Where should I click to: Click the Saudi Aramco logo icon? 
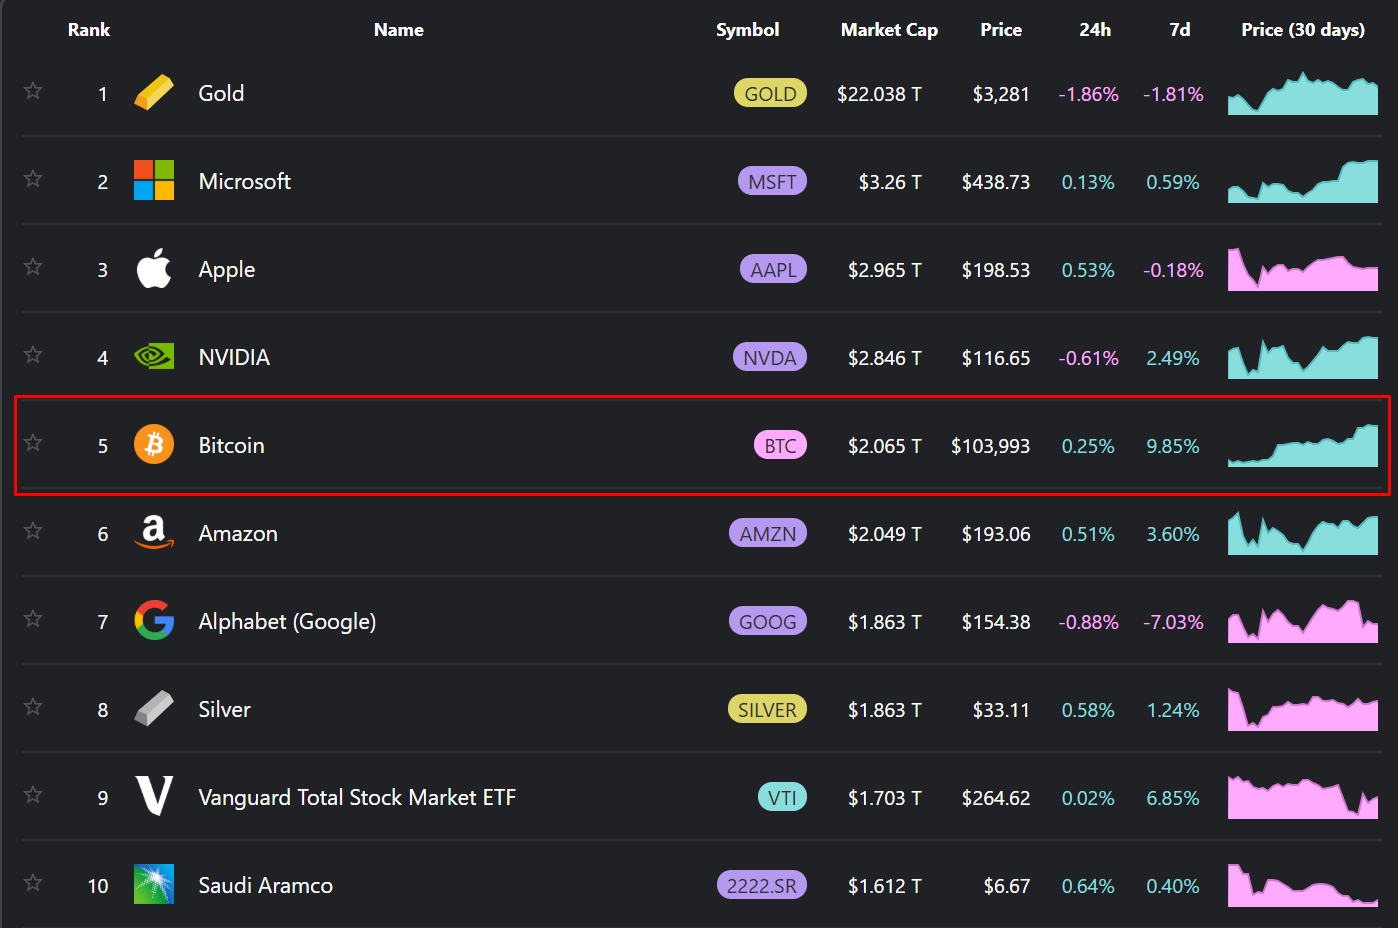click(x=154, y=884)
